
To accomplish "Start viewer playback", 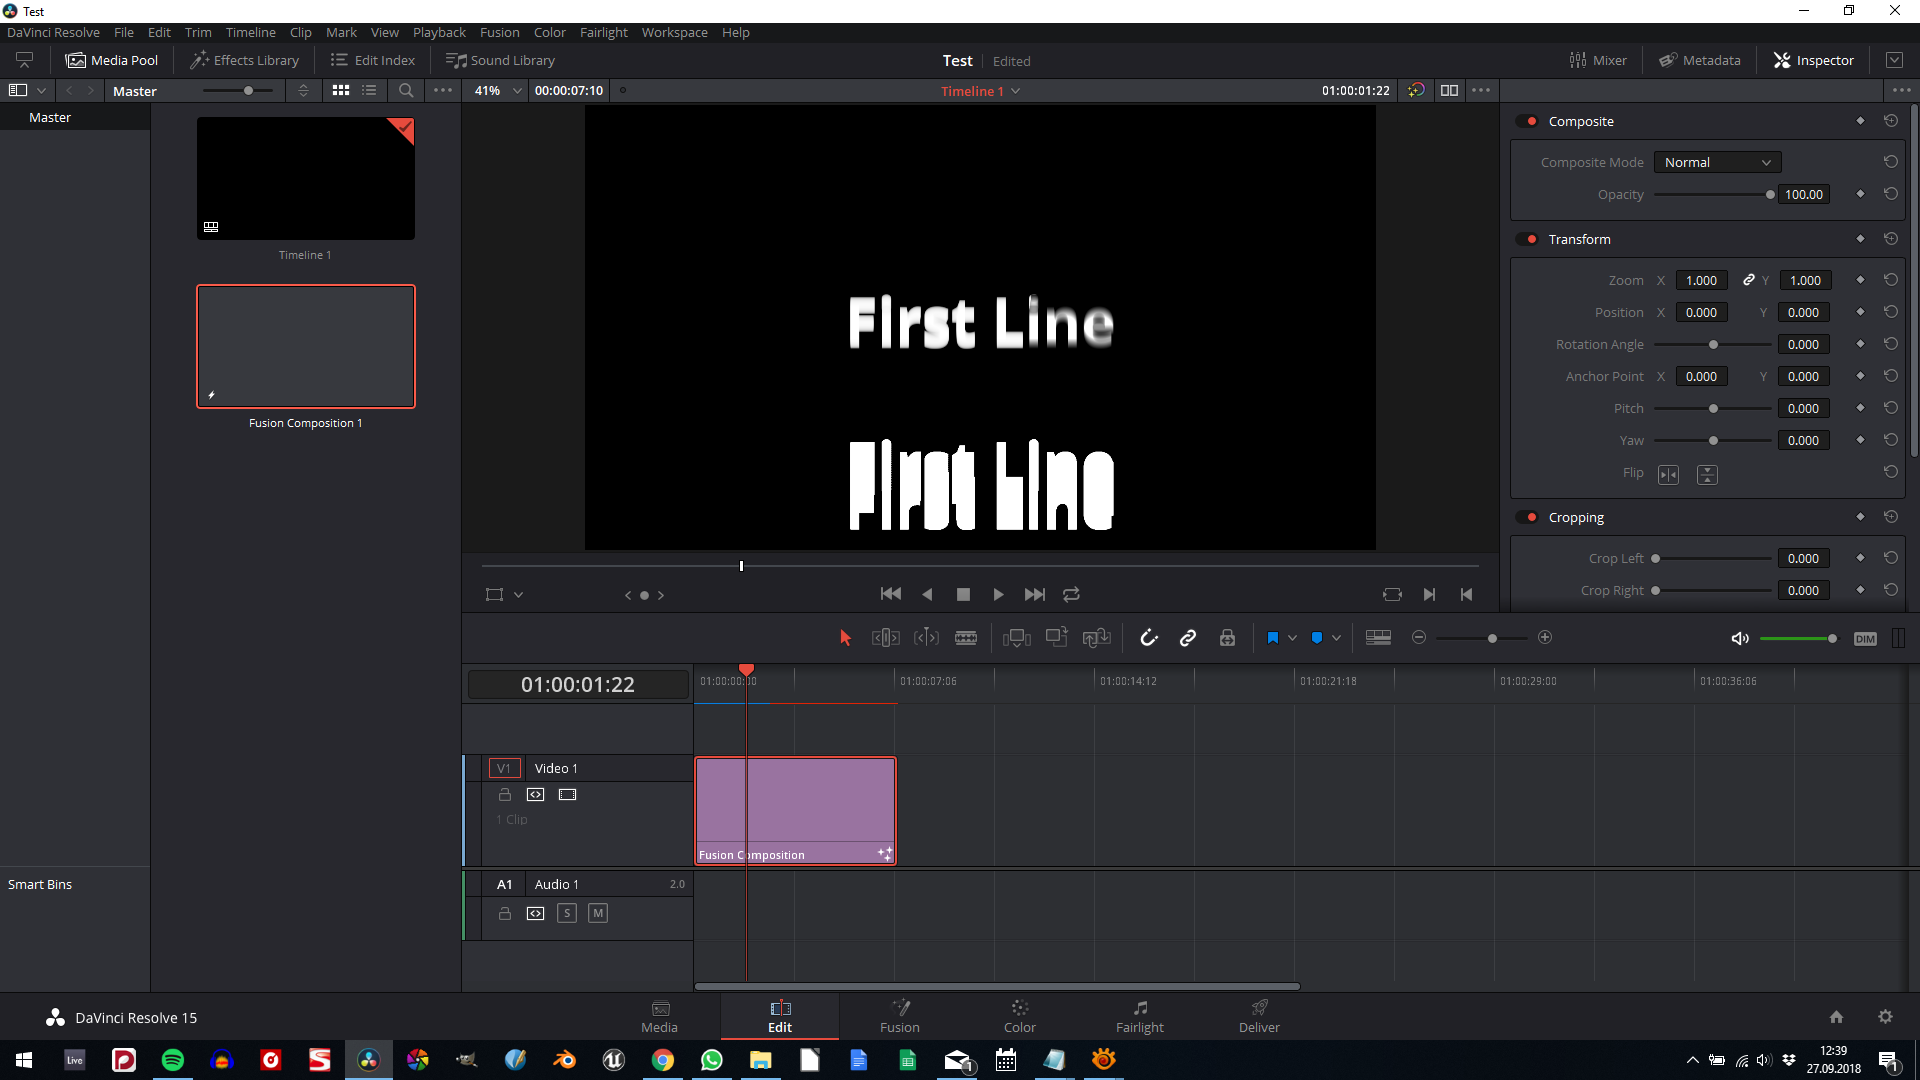I will coord(998,594).
